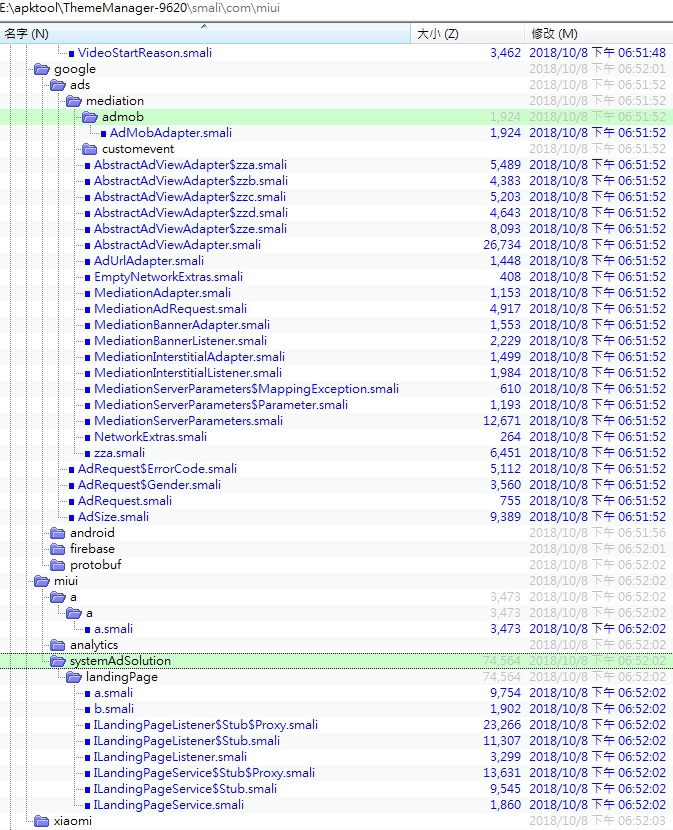Select MediationInterstitialListener.smali file
The width and height of the screenshot is (673, 830).
(x=188, y=373)
